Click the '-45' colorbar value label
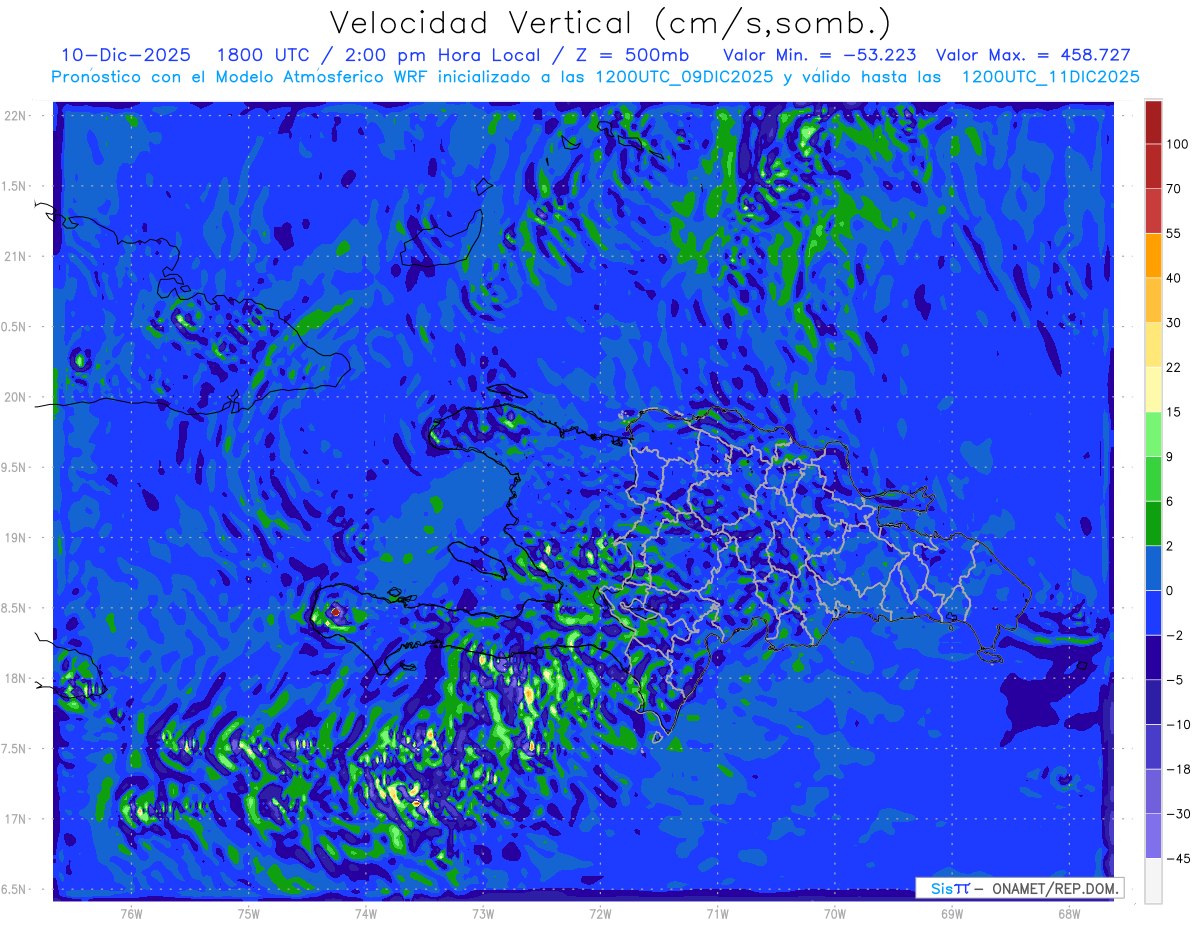This screenshot has height=927, width=1200. 1177,859
